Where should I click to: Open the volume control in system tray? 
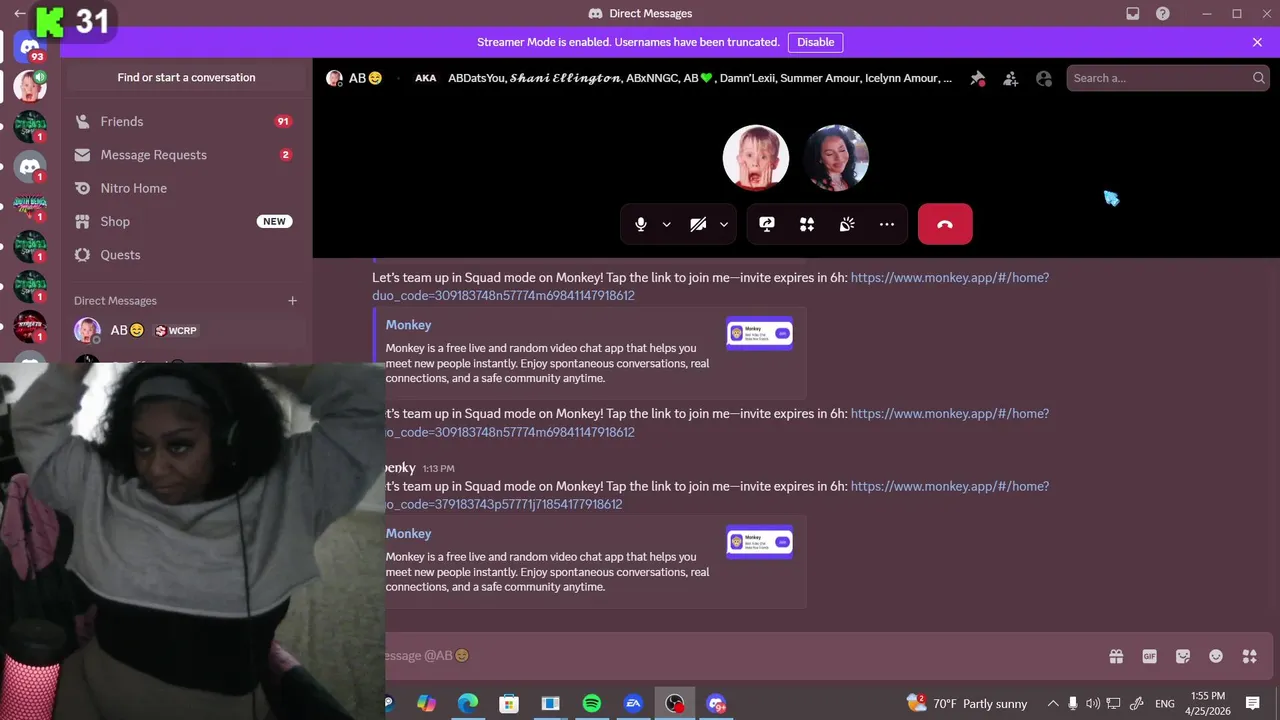coord(1093,704)
